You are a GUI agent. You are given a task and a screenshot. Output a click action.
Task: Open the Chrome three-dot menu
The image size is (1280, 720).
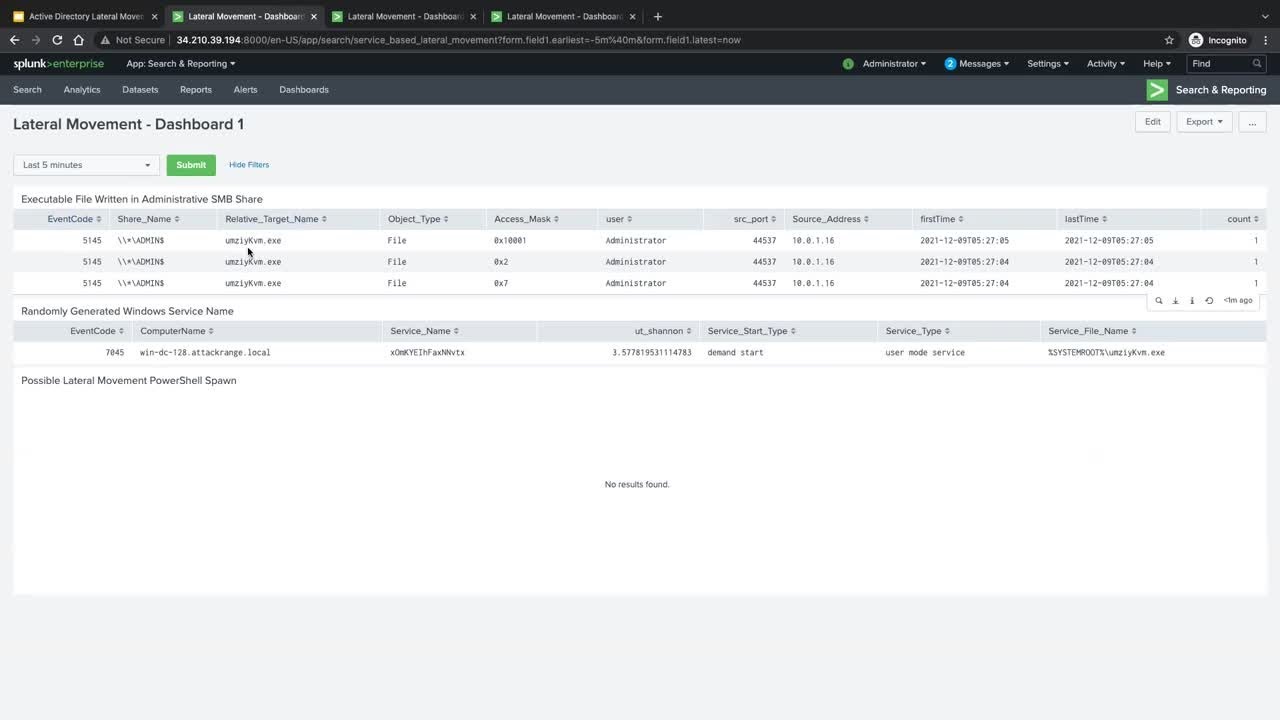point(1265,40)
